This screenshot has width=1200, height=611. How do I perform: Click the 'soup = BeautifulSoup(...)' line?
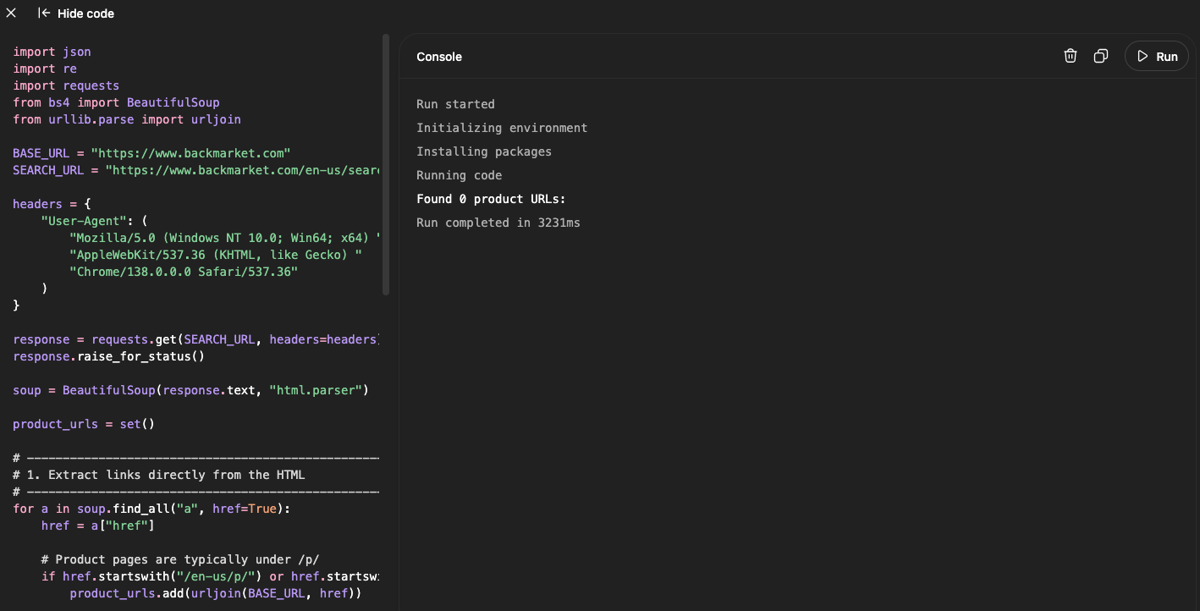pyautogui.click(x=191, y=391)
